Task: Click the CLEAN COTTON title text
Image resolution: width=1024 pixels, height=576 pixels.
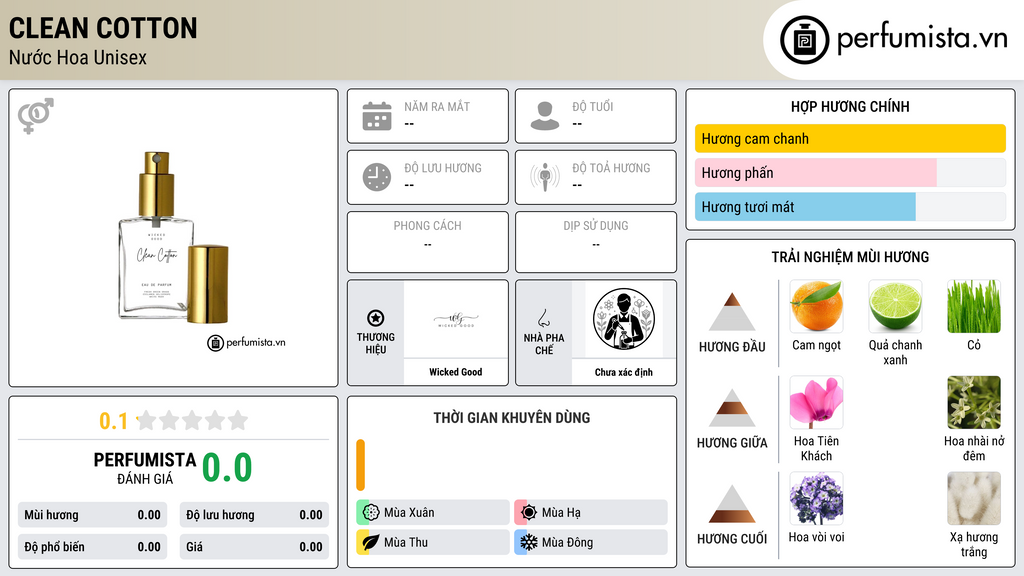Action: 103,28
